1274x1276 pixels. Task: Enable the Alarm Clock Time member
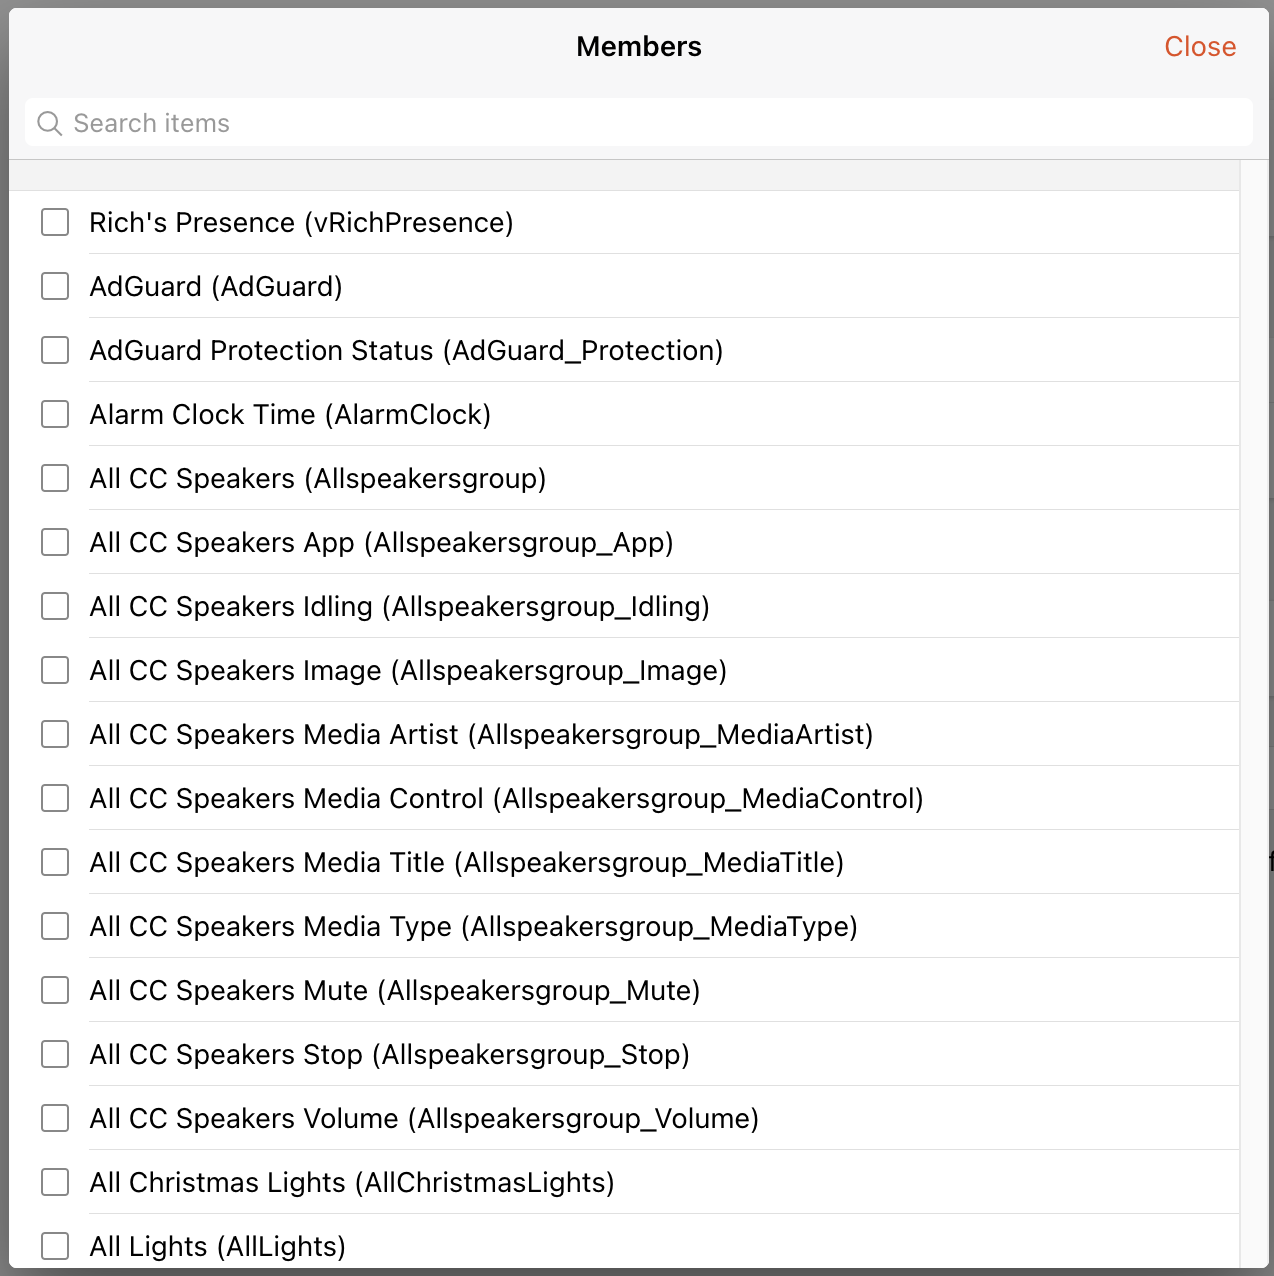click(x=54, y=414)
